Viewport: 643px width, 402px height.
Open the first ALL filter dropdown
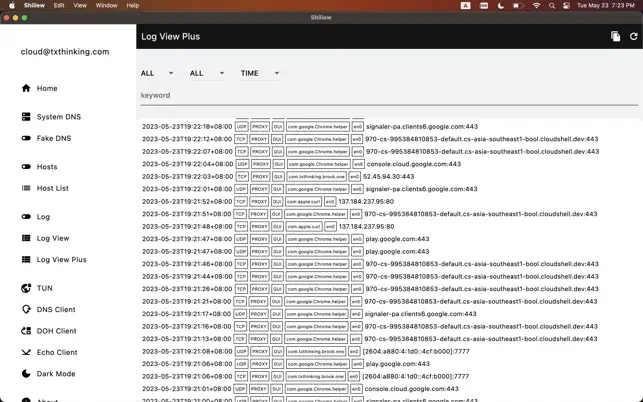click(x=157, y=73)
